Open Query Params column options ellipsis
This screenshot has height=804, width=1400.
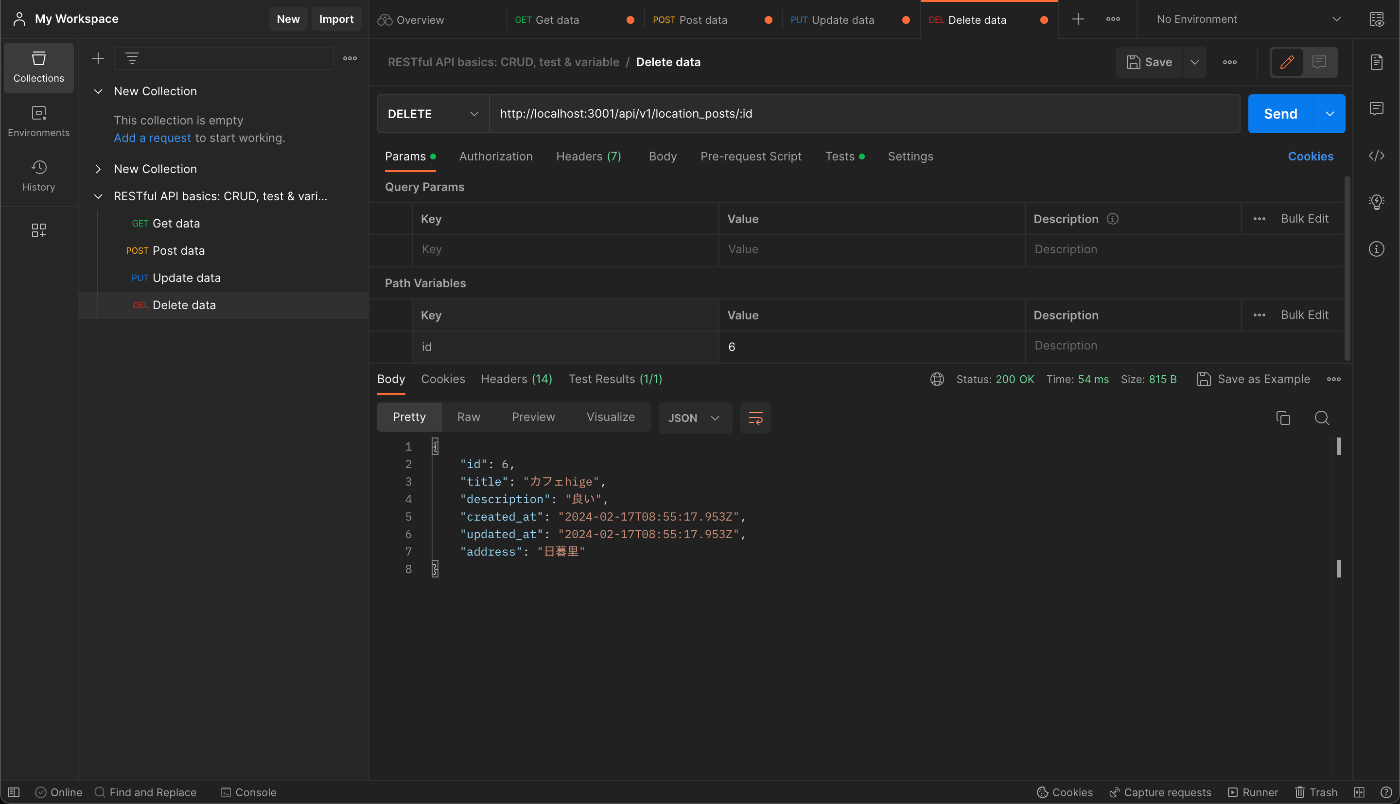1260,219
